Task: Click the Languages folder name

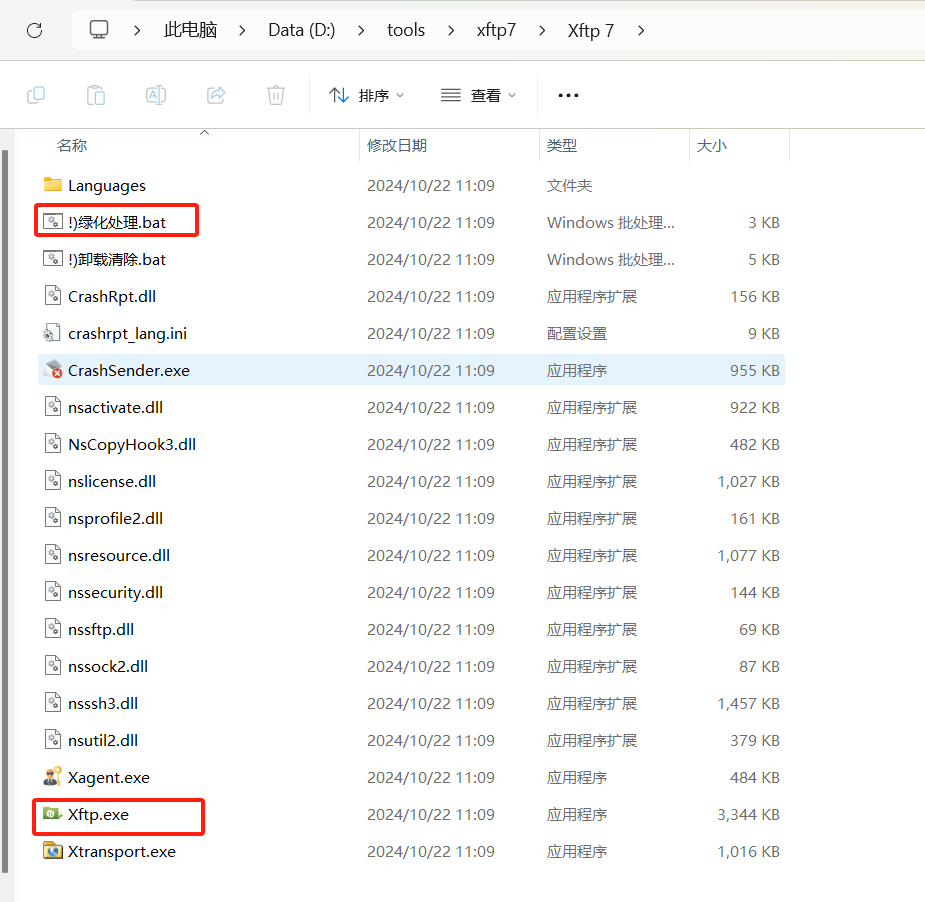Action: [107, 186]
